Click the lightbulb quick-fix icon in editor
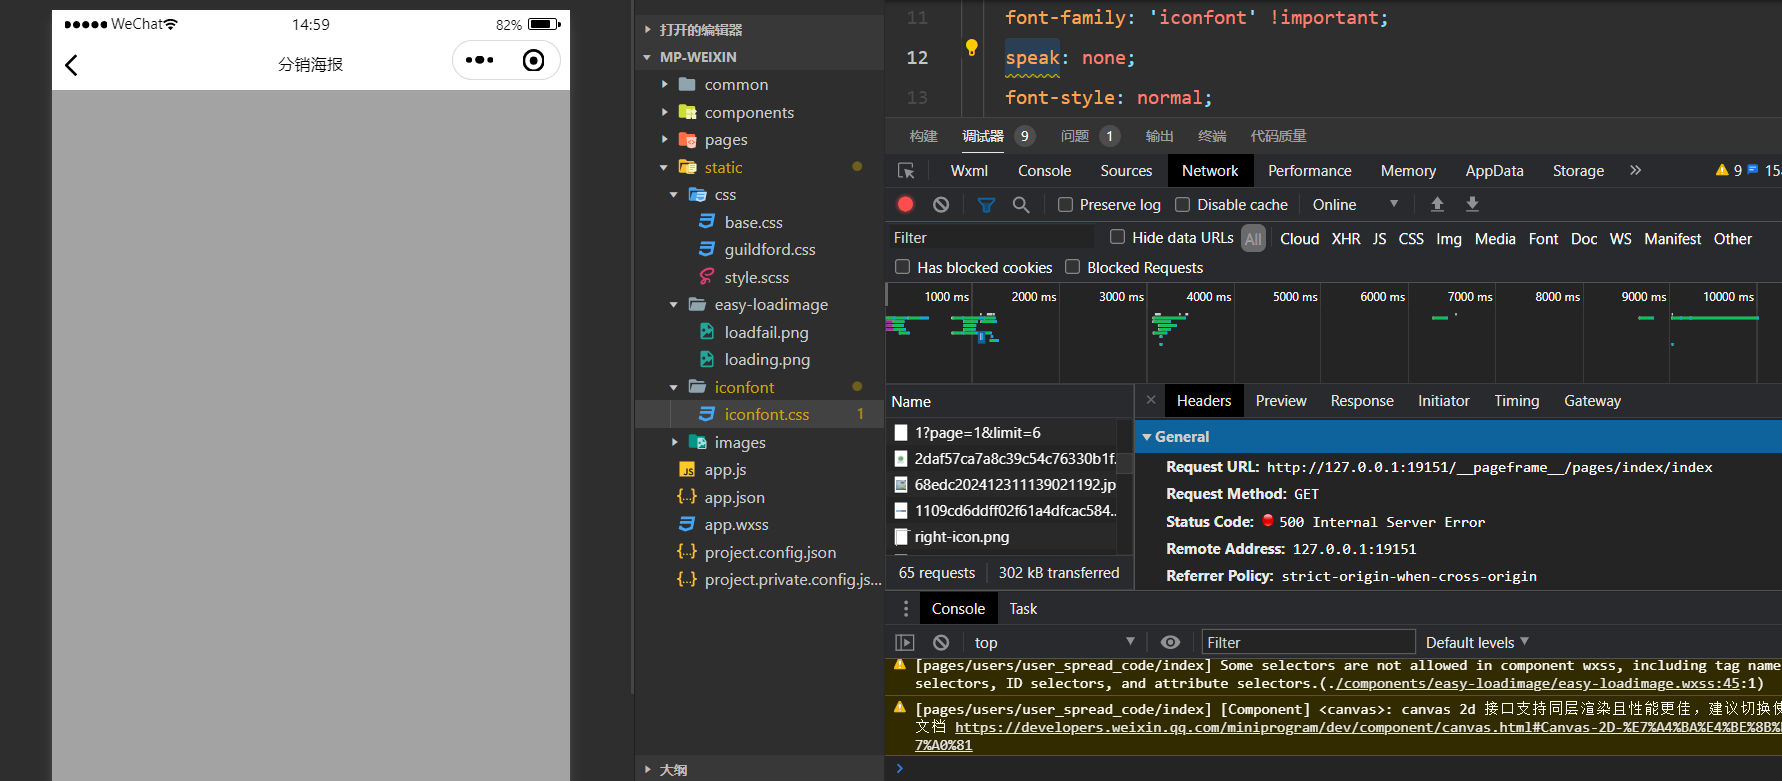This screenshot has width=1782, height=781. pyautogui.click(x=971, y=47)
